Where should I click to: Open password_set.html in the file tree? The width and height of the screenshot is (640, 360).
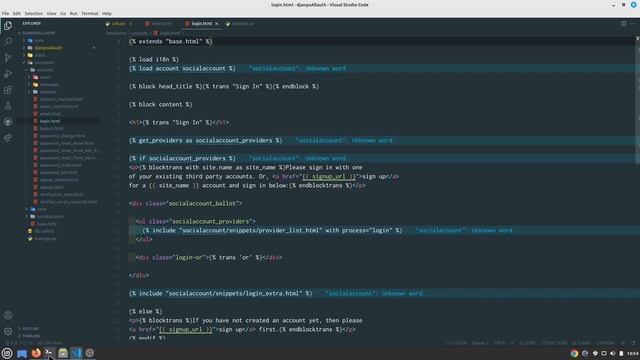click(58, 172)
